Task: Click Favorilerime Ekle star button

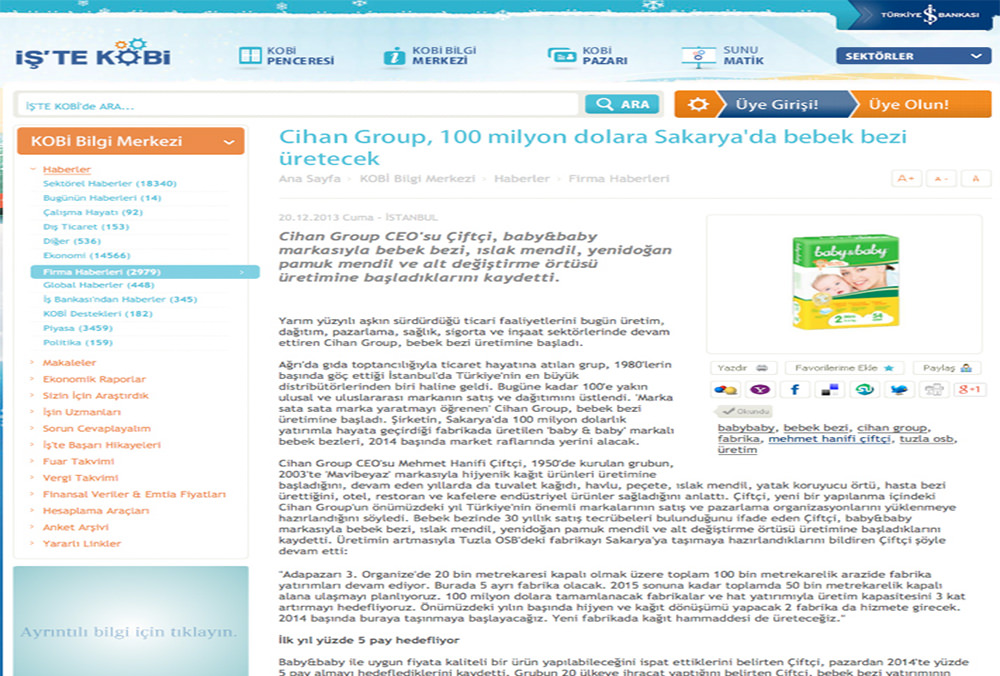Action: (x=844, y=368)
